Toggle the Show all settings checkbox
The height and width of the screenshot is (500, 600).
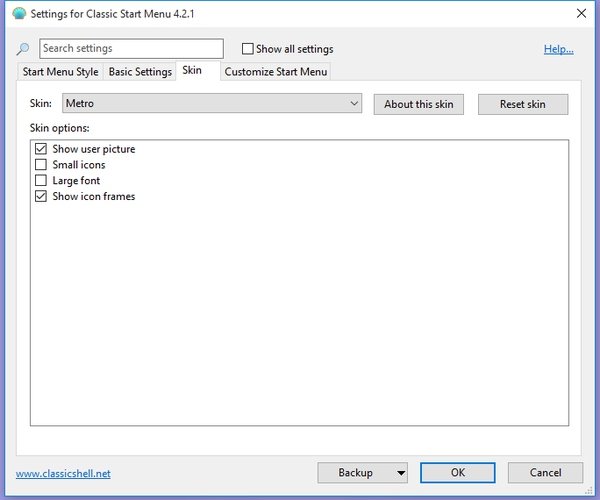[x=248, y=49]
